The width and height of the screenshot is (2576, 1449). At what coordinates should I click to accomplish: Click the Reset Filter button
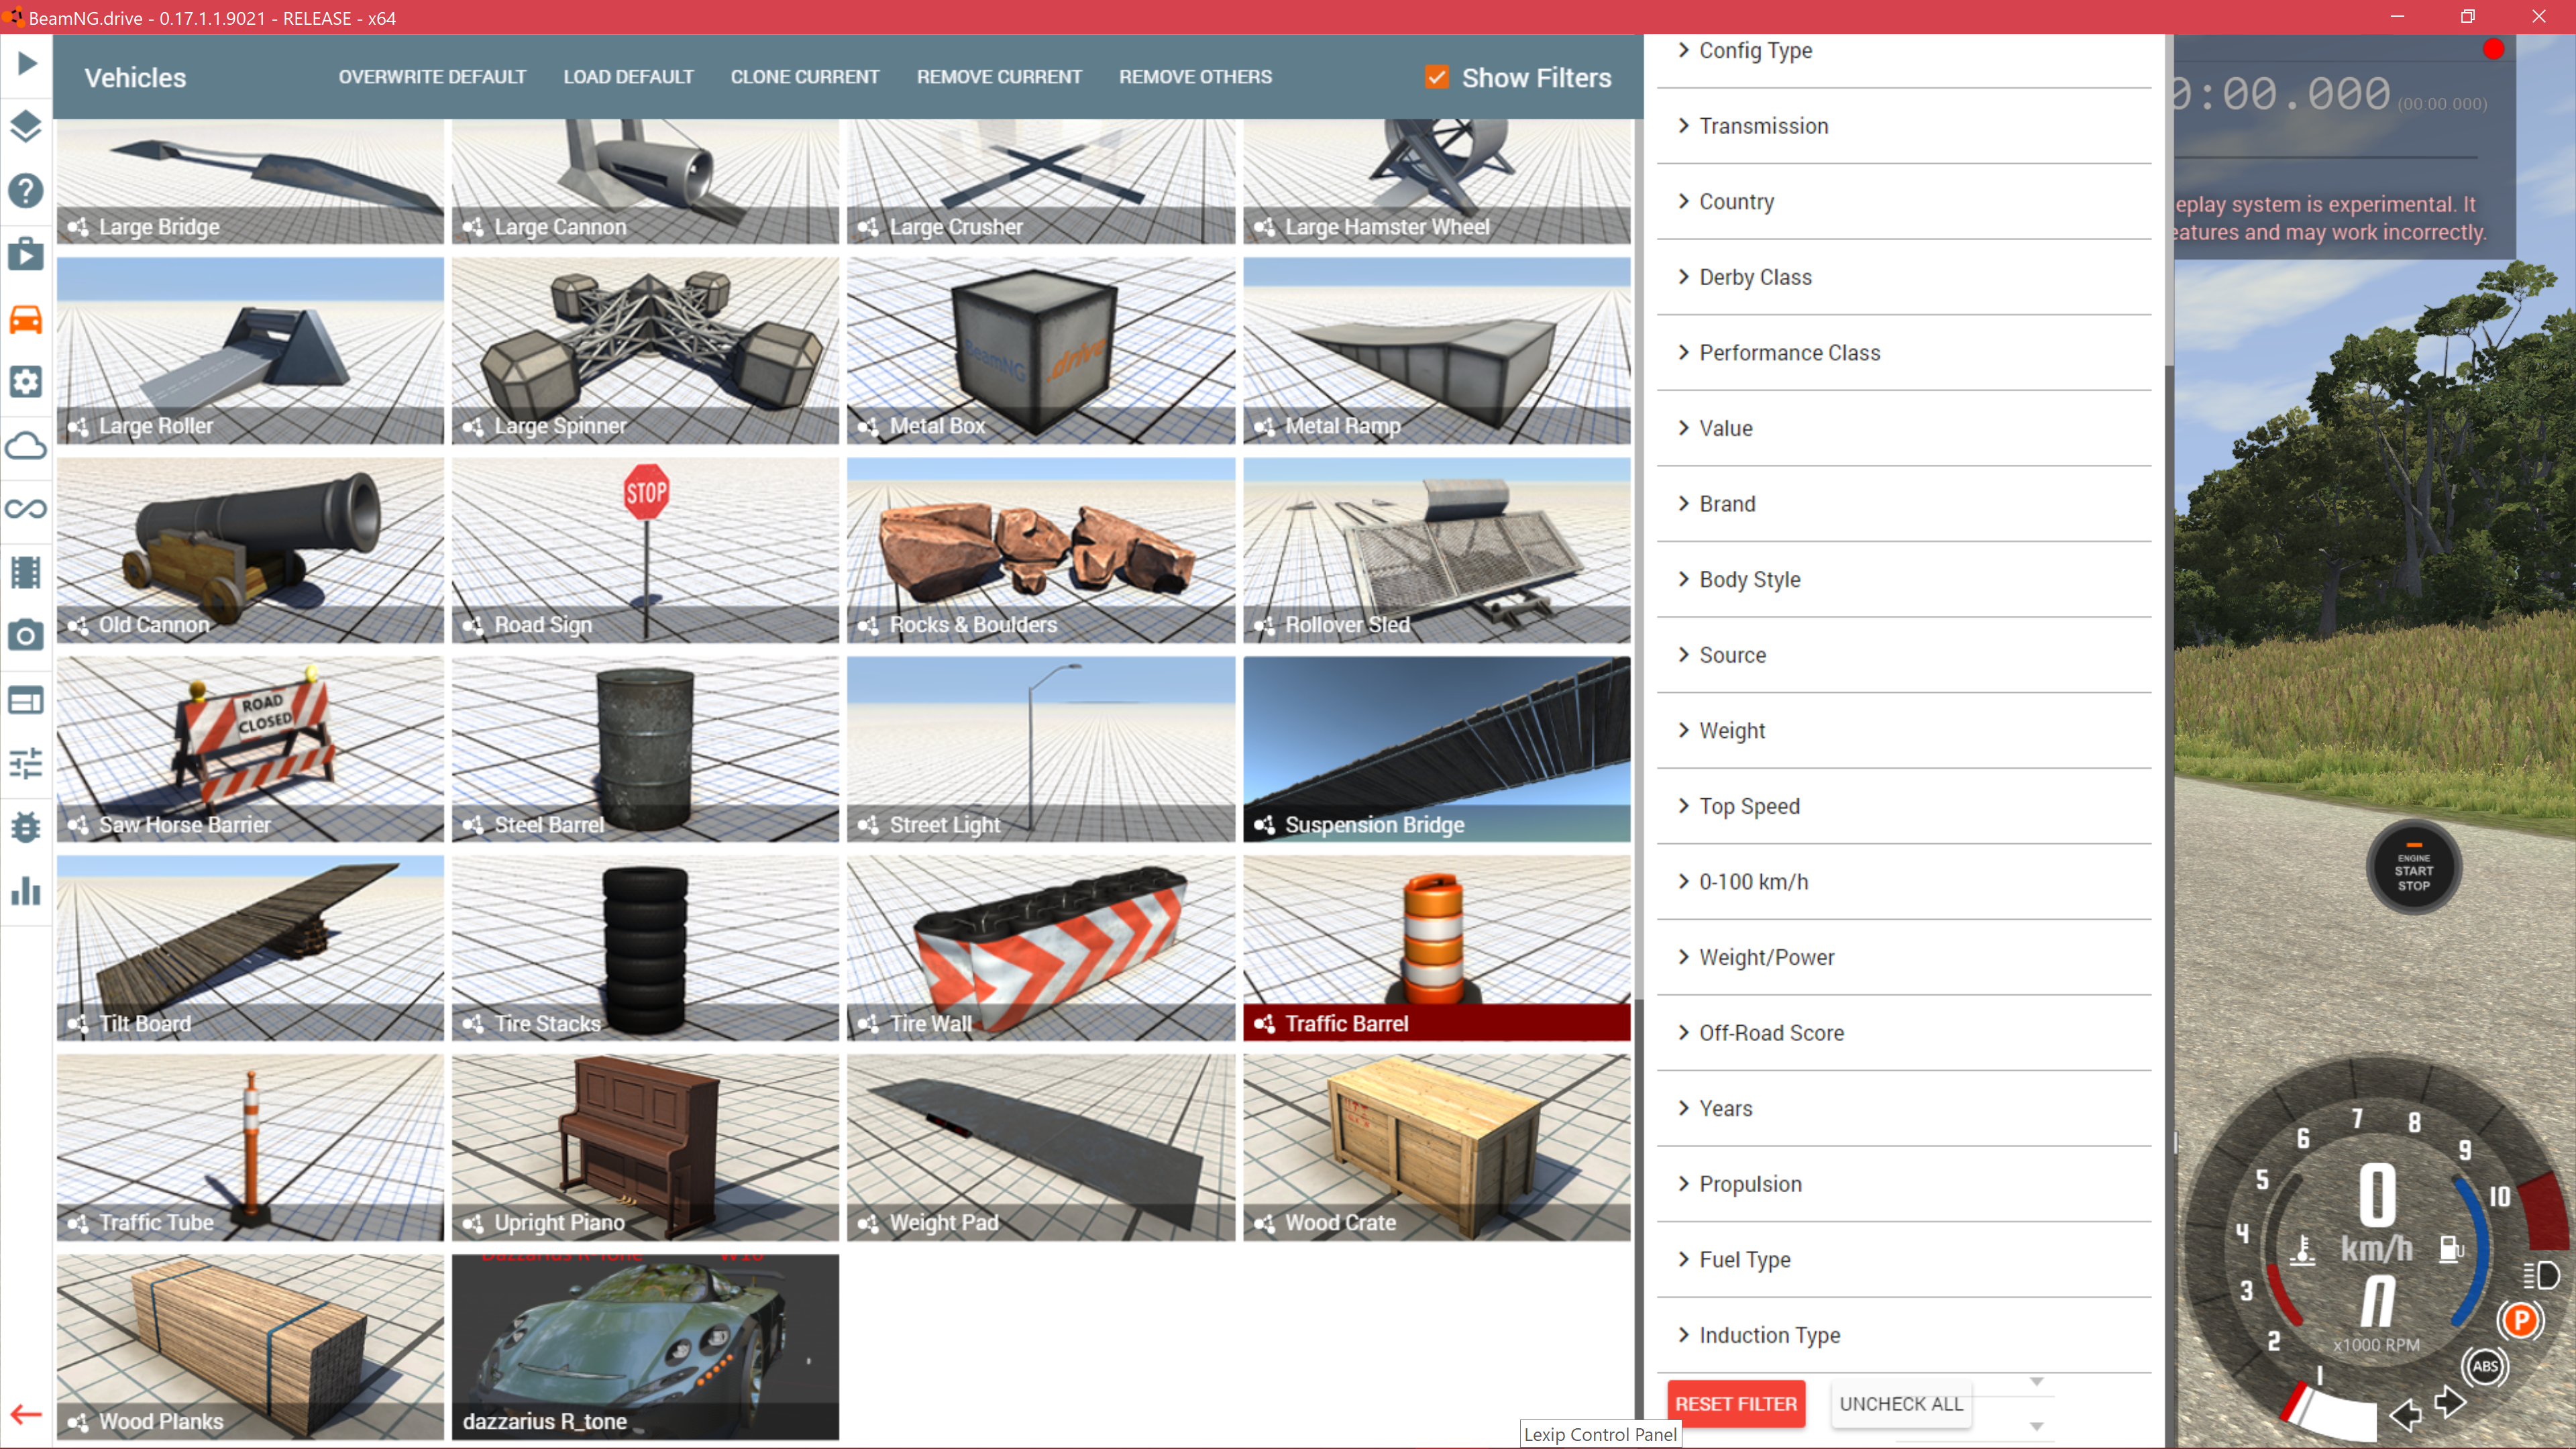pos(1736,1404)
